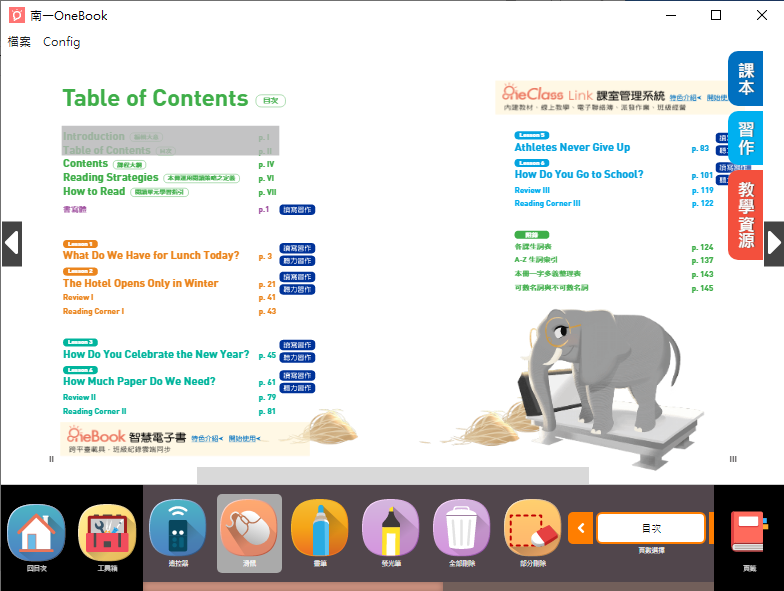784x591 pixels.
Task: Switch to the 教學資源 side tab
Action: coord(746,214)
